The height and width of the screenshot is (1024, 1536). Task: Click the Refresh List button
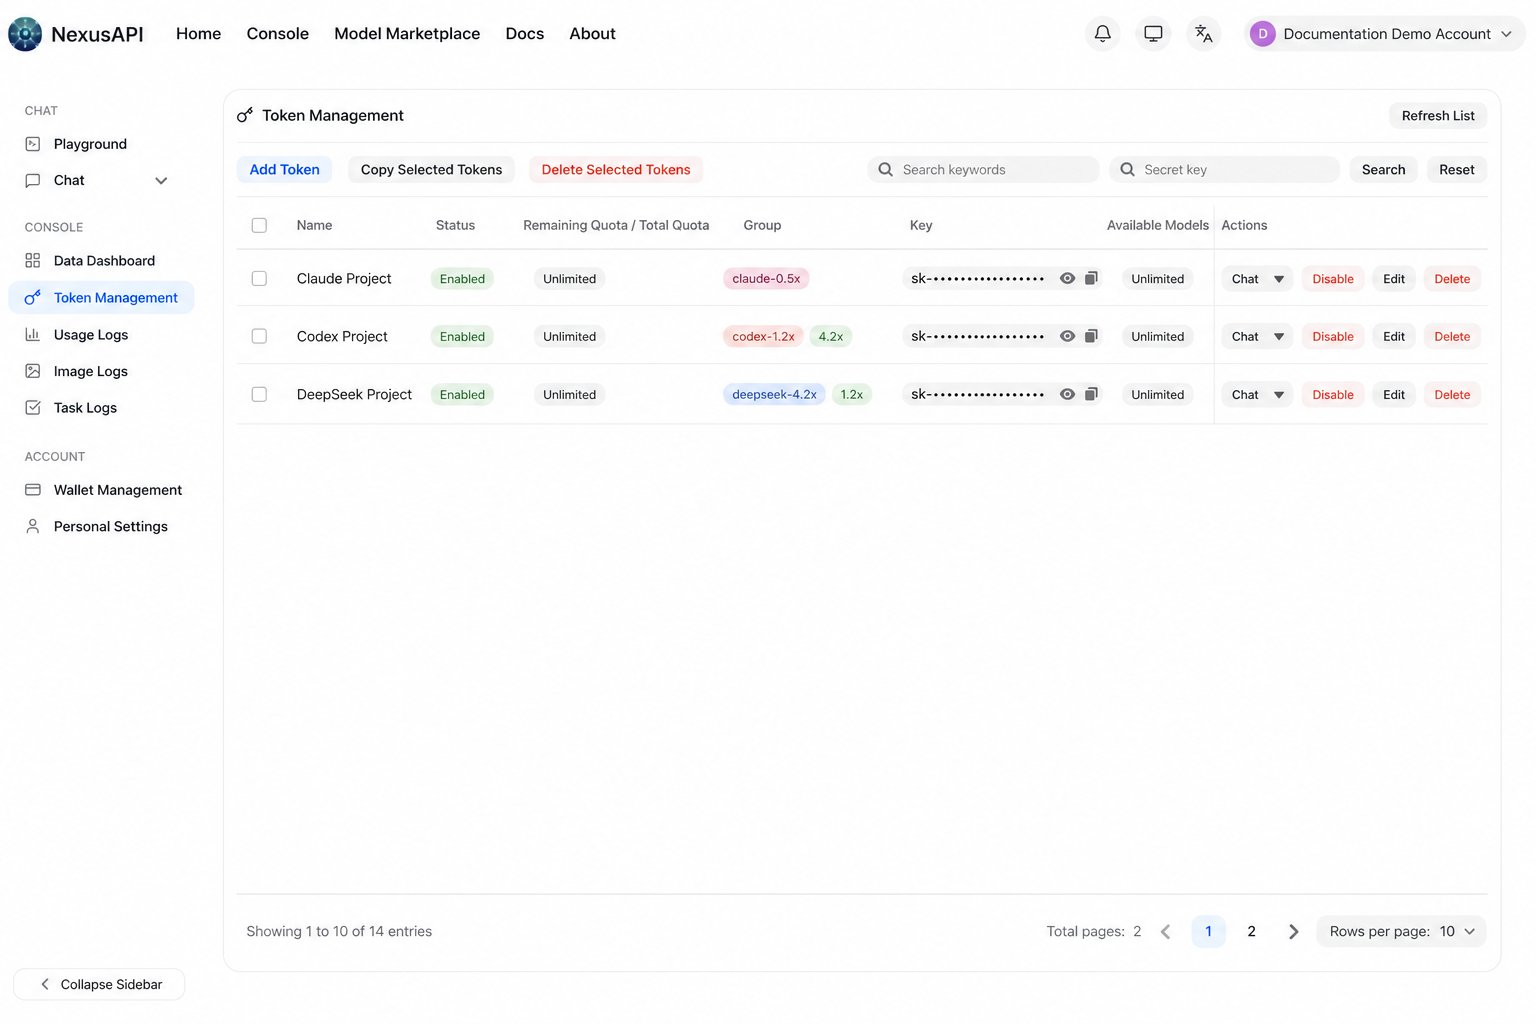tap(1438, 116)
